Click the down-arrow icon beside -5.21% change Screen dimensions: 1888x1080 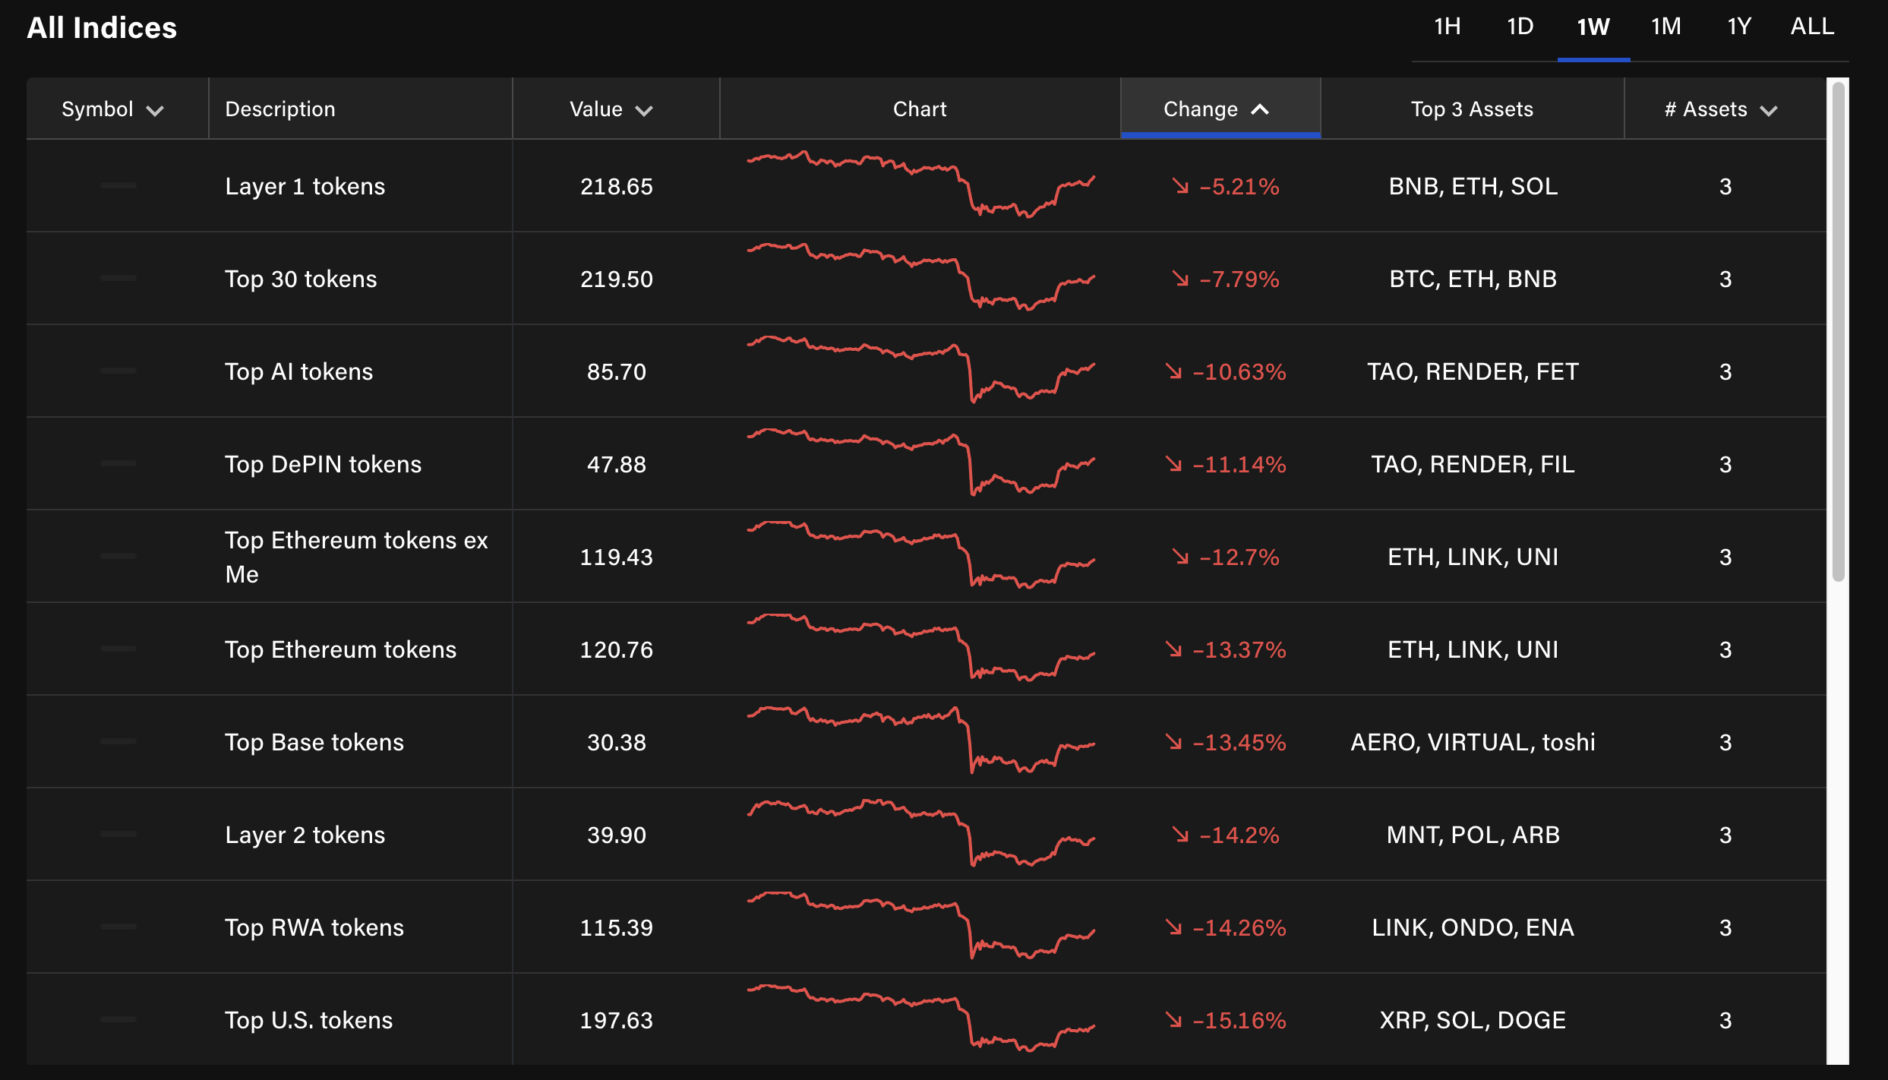1181,187
